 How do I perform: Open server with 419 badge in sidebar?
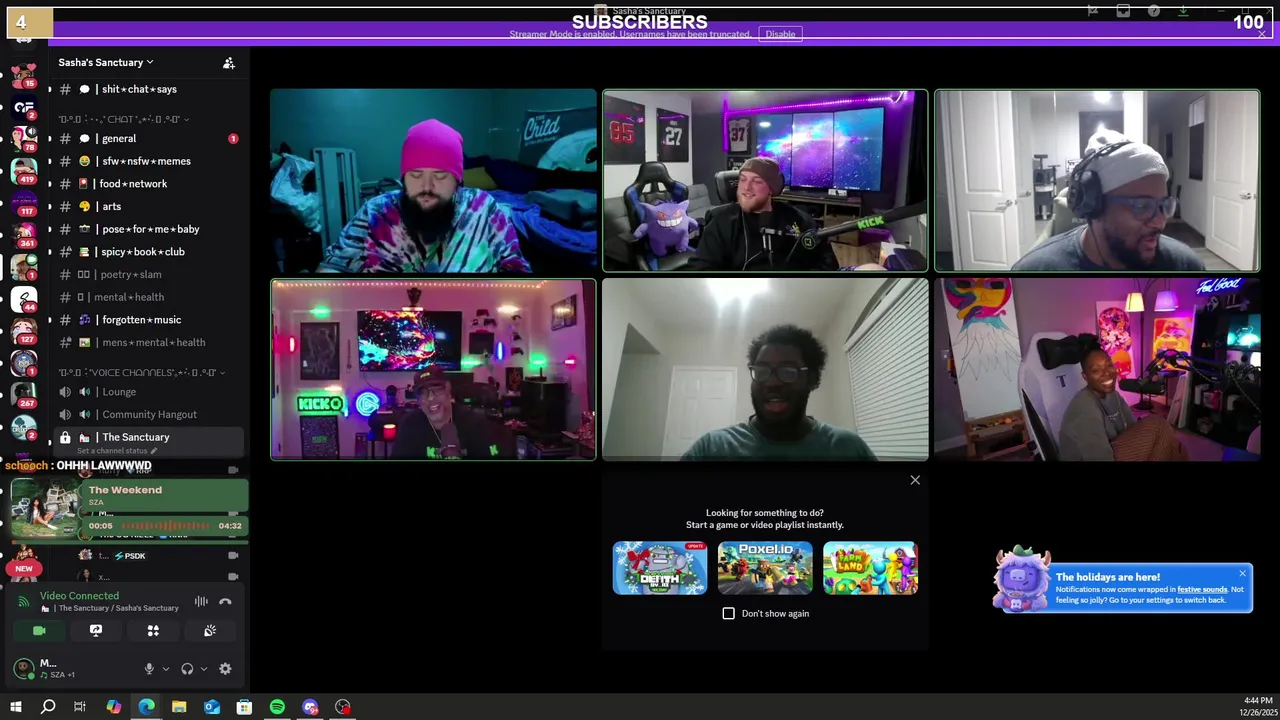point(24,171)
